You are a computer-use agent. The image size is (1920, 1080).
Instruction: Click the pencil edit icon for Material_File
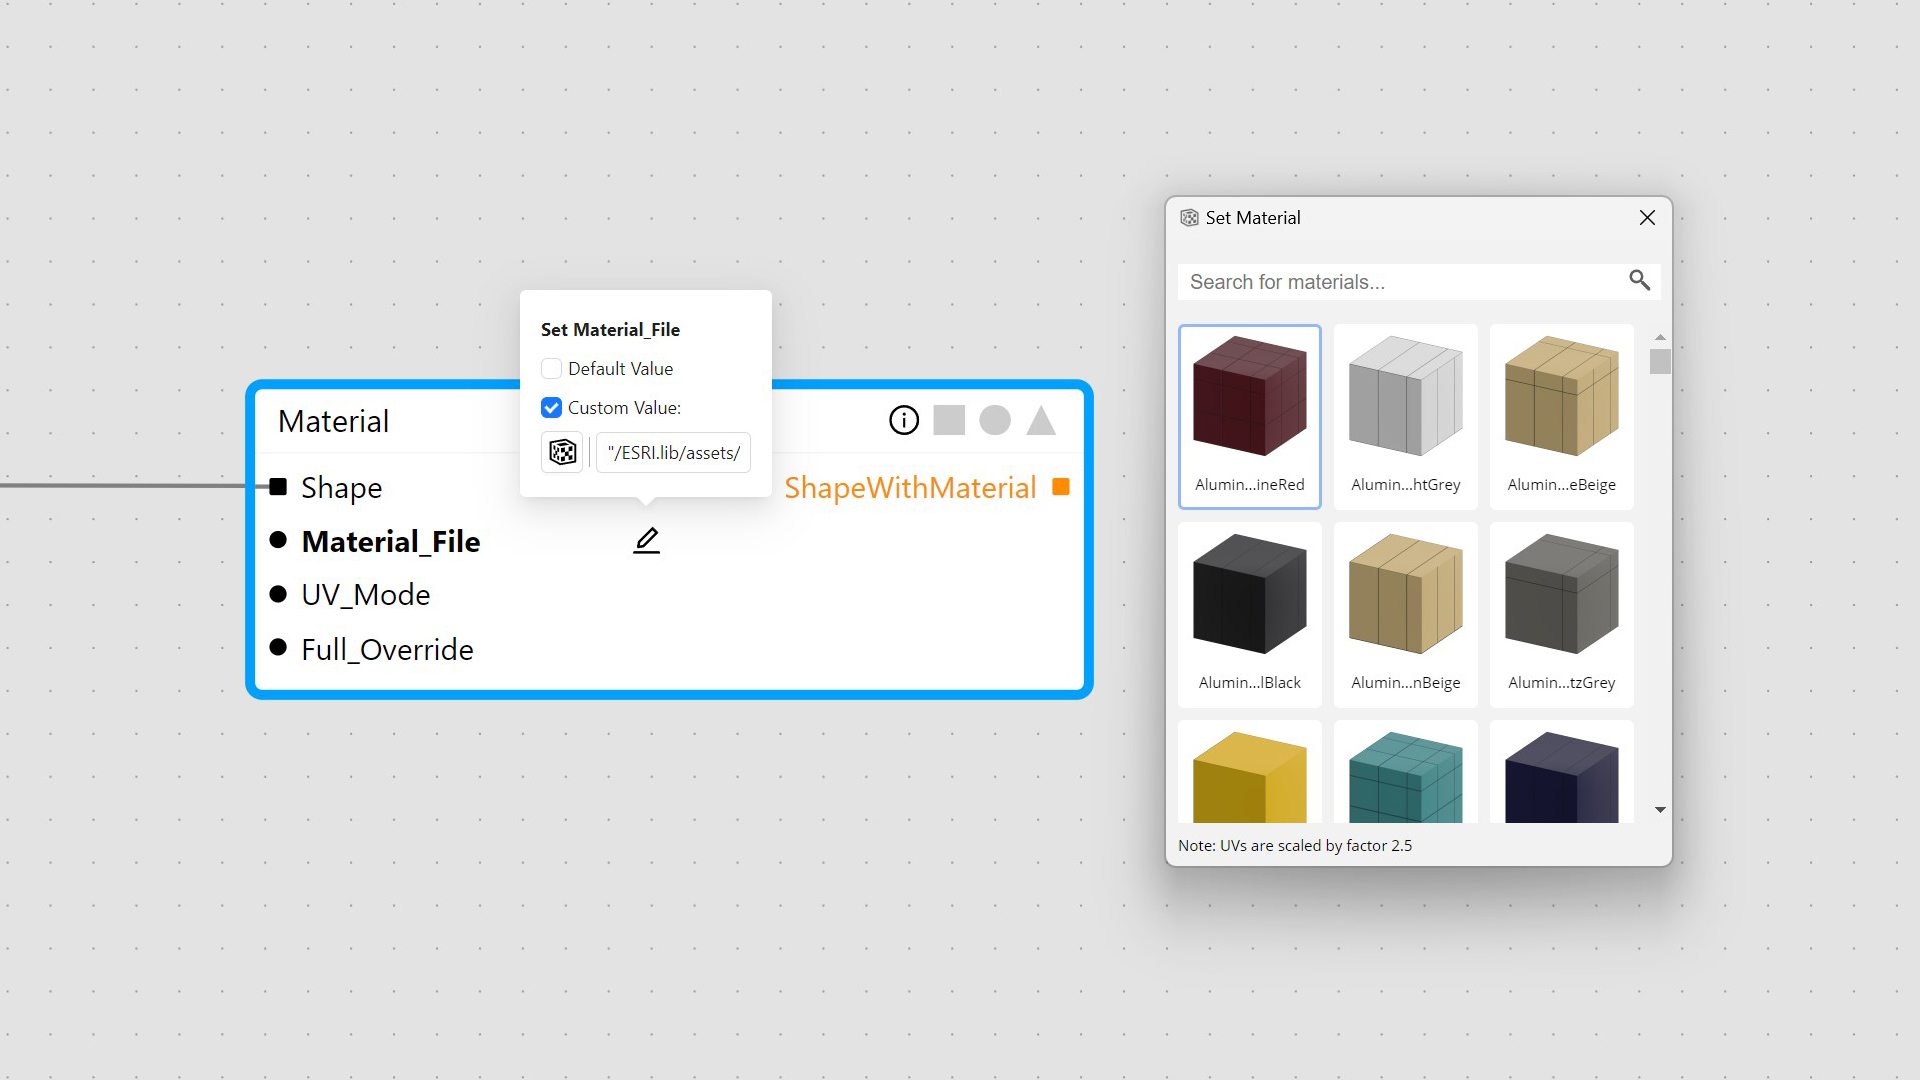pyautogui.click(x=646, y=540)
